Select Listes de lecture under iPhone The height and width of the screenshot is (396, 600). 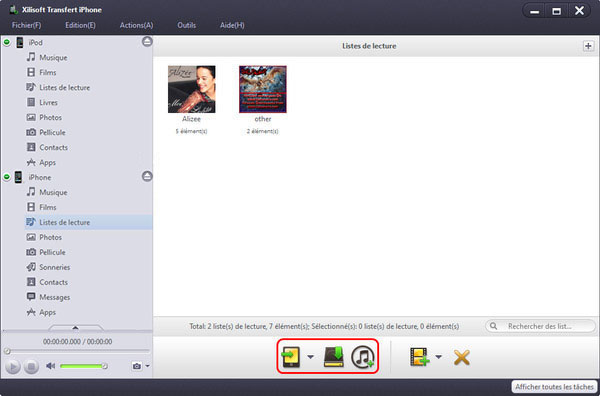(x=88, y=222)
